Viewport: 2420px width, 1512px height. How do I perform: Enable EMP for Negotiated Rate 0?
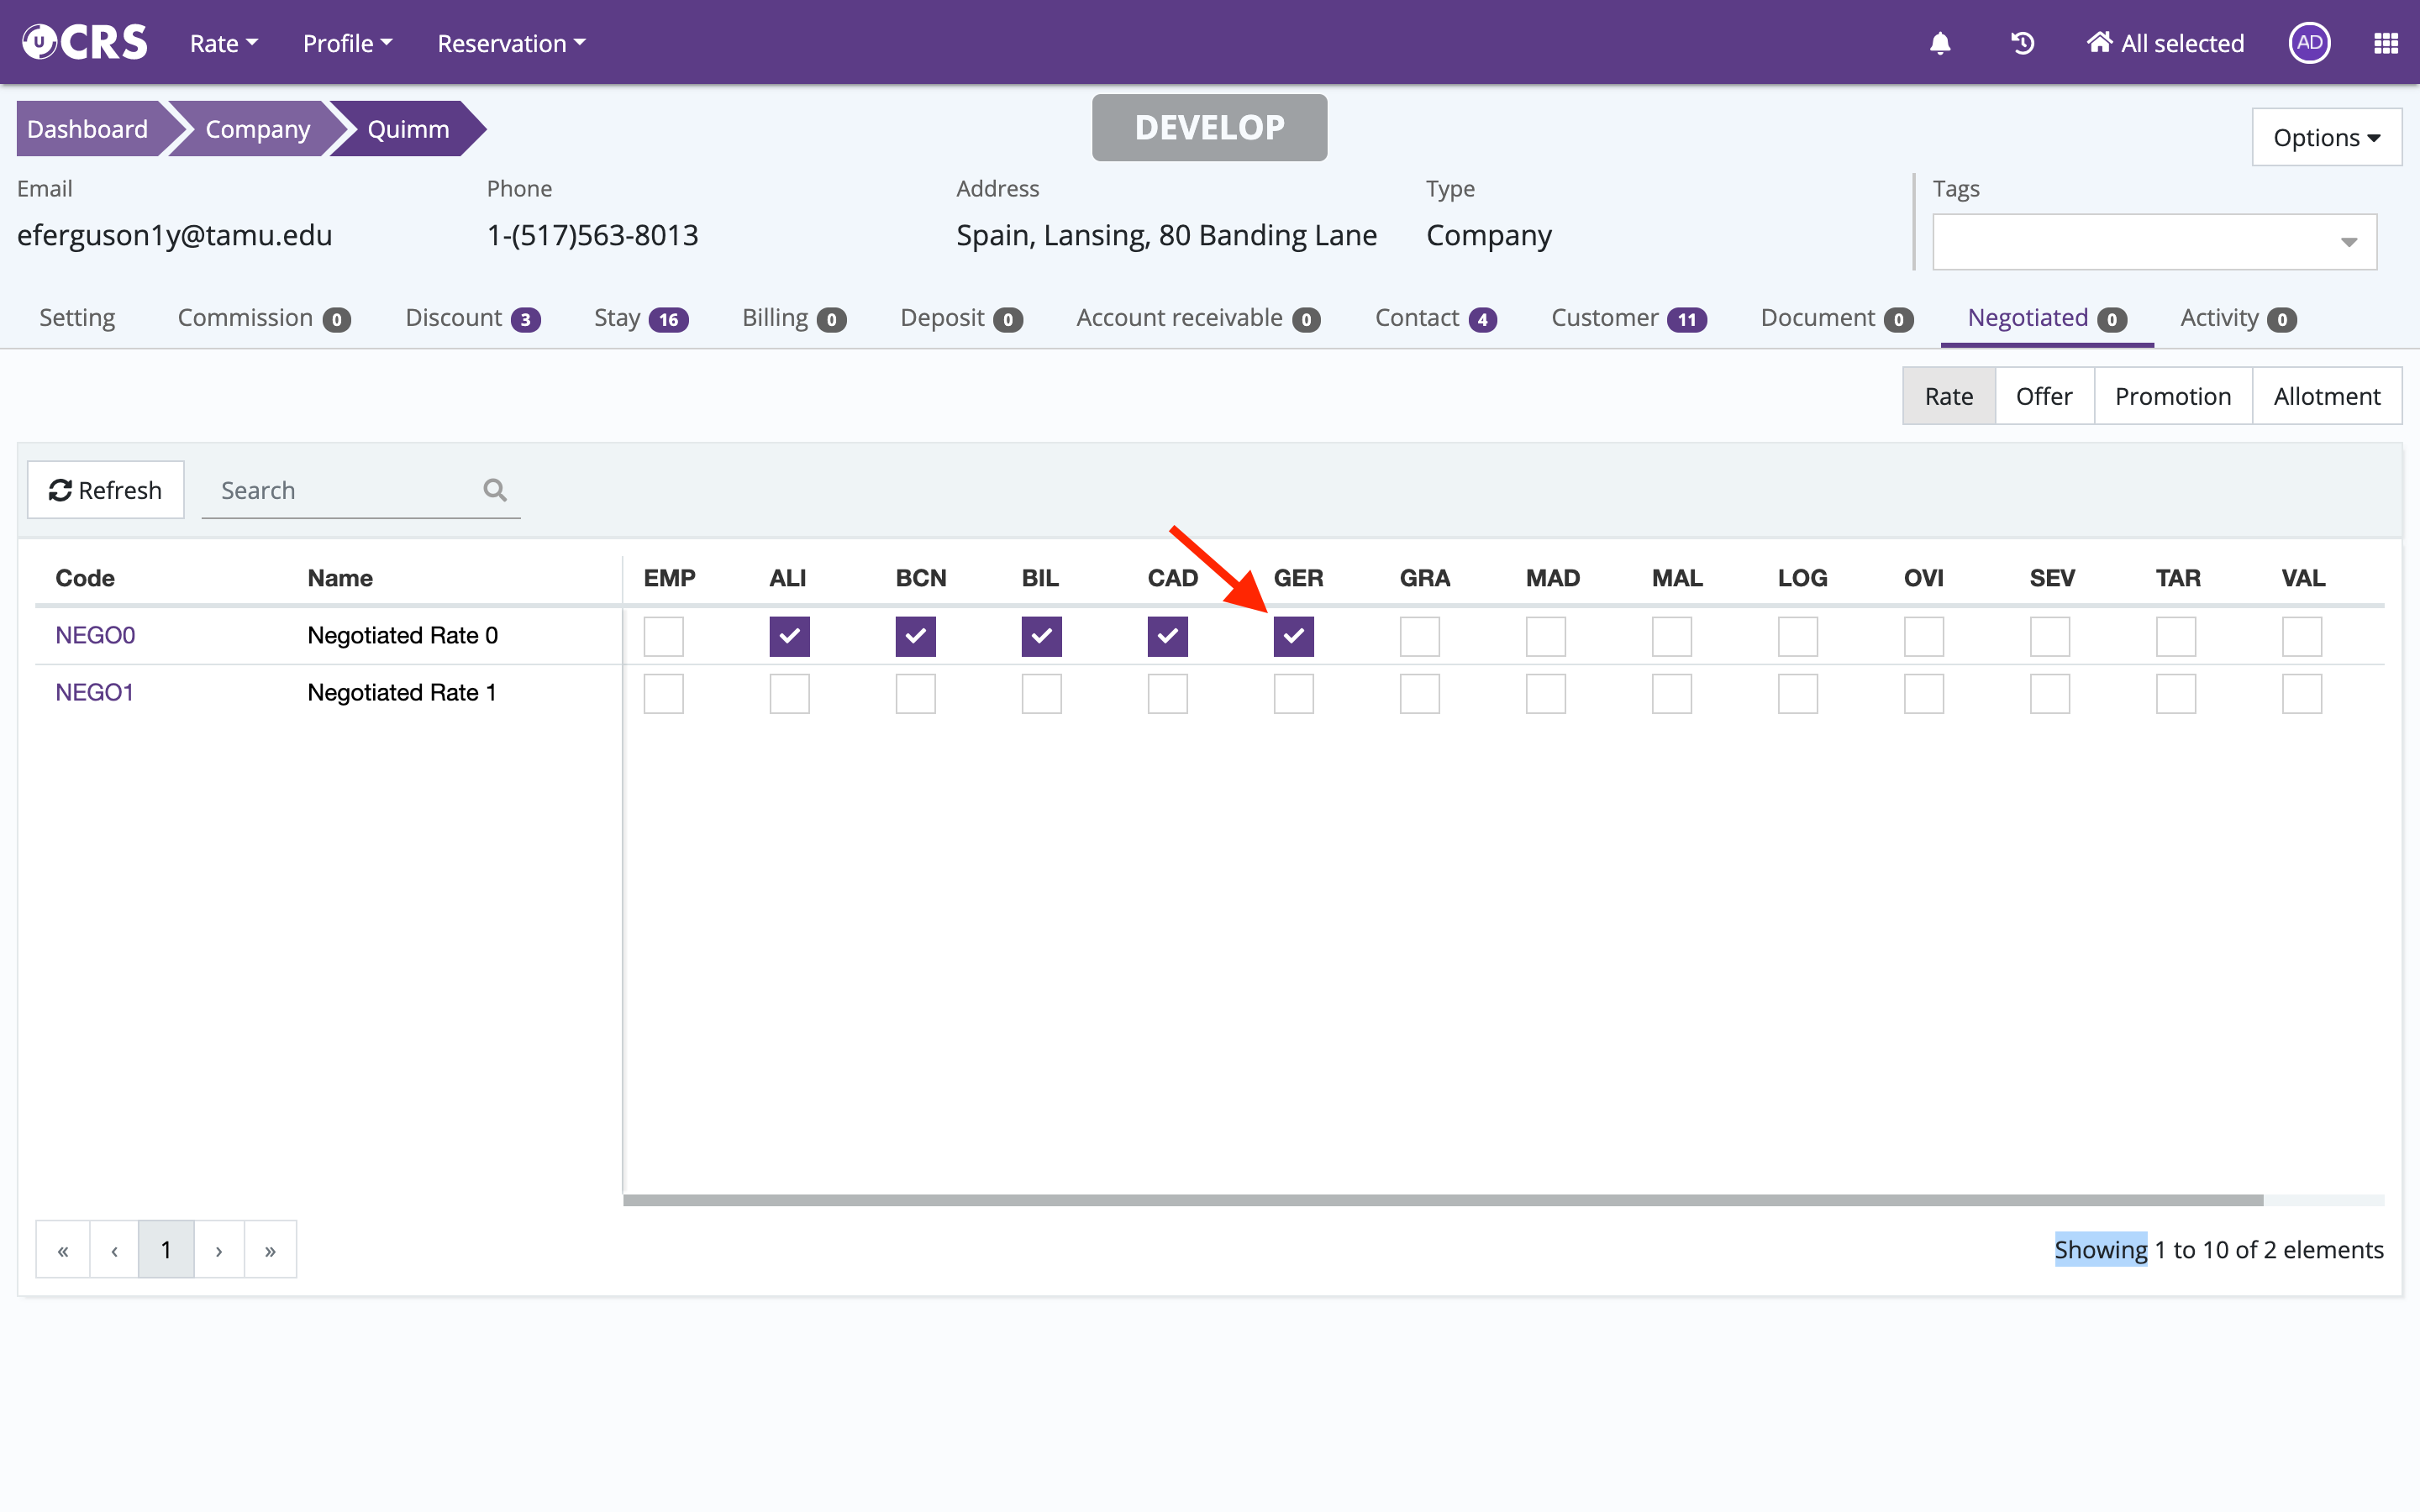pos(663,636)
